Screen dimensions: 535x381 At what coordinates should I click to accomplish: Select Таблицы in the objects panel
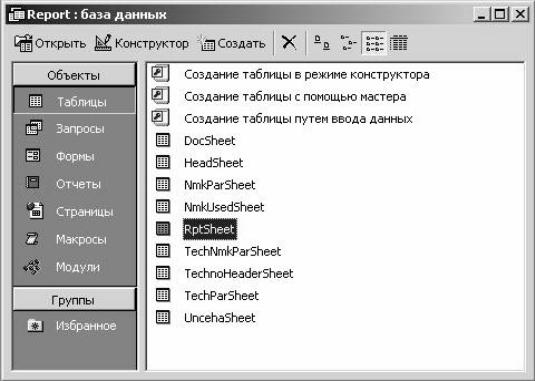(x=74, y=101)
